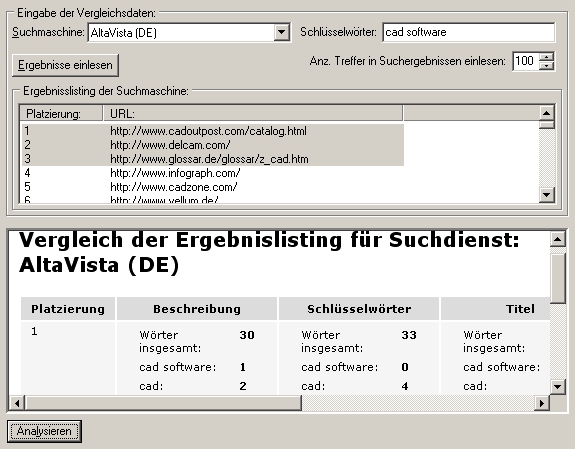Click the Schlüsselwörter input field
This screenshot has height=449, width=575.
469,32
